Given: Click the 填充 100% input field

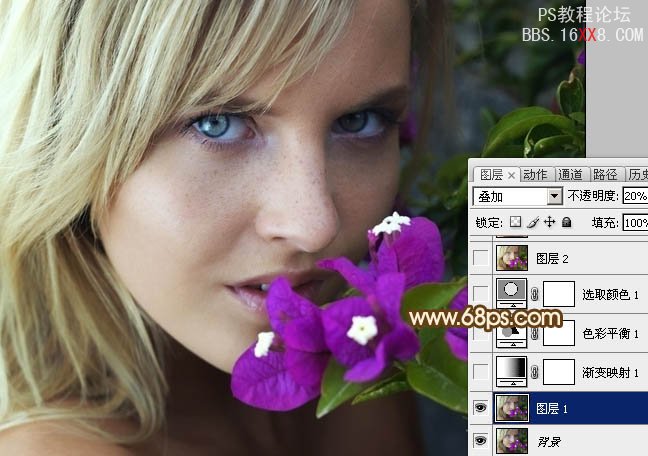Looking at the screenshot, I should coord(635,223).
